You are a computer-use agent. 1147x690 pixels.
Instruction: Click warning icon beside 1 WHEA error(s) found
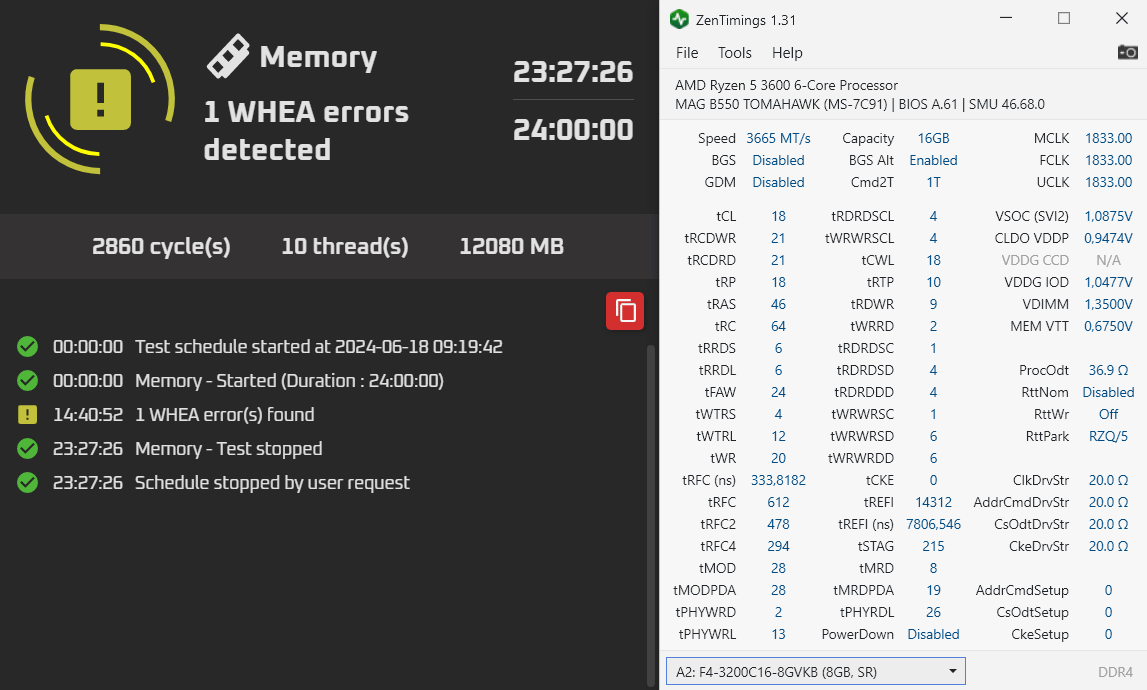click(28, 415)
